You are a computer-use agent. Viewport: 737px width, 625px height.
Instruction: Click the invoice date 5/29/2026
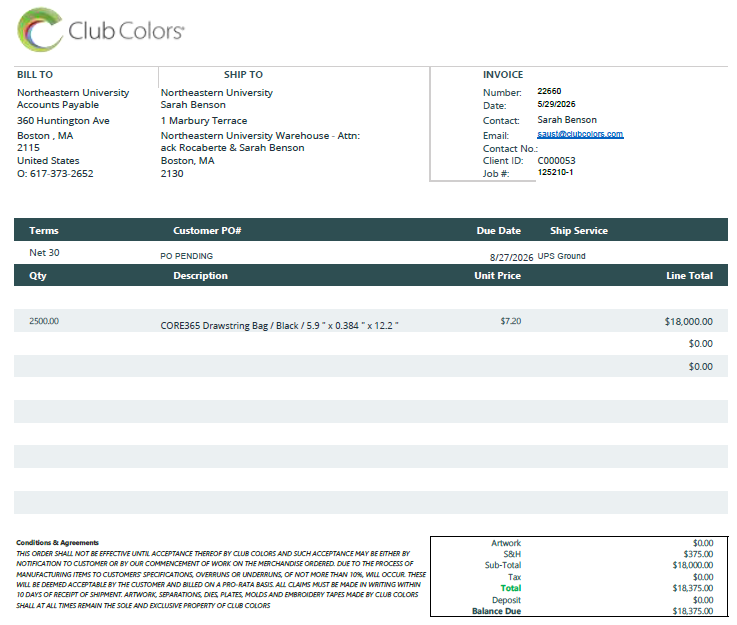[556, 104]
